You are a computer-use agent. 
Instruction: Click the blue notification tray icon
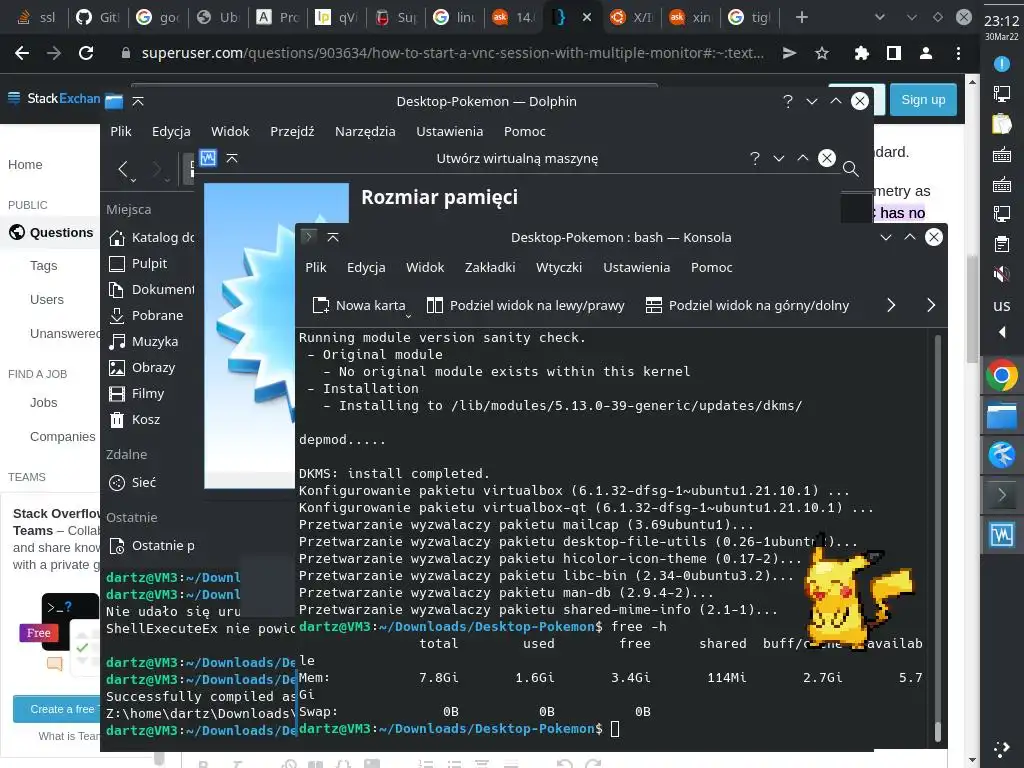(x=1002, y=63)
